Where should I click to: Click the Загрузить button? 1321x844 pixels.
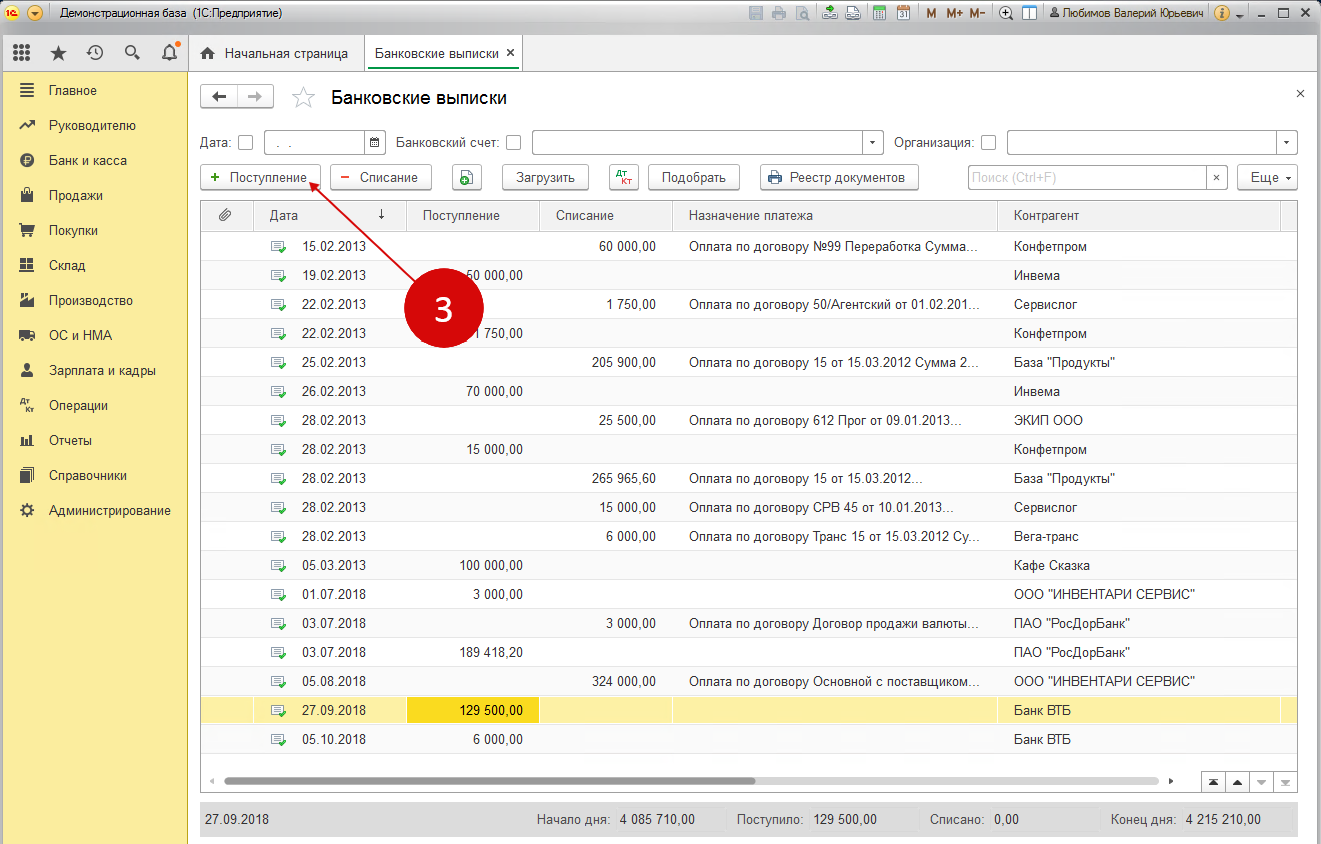tap(545, 177)
